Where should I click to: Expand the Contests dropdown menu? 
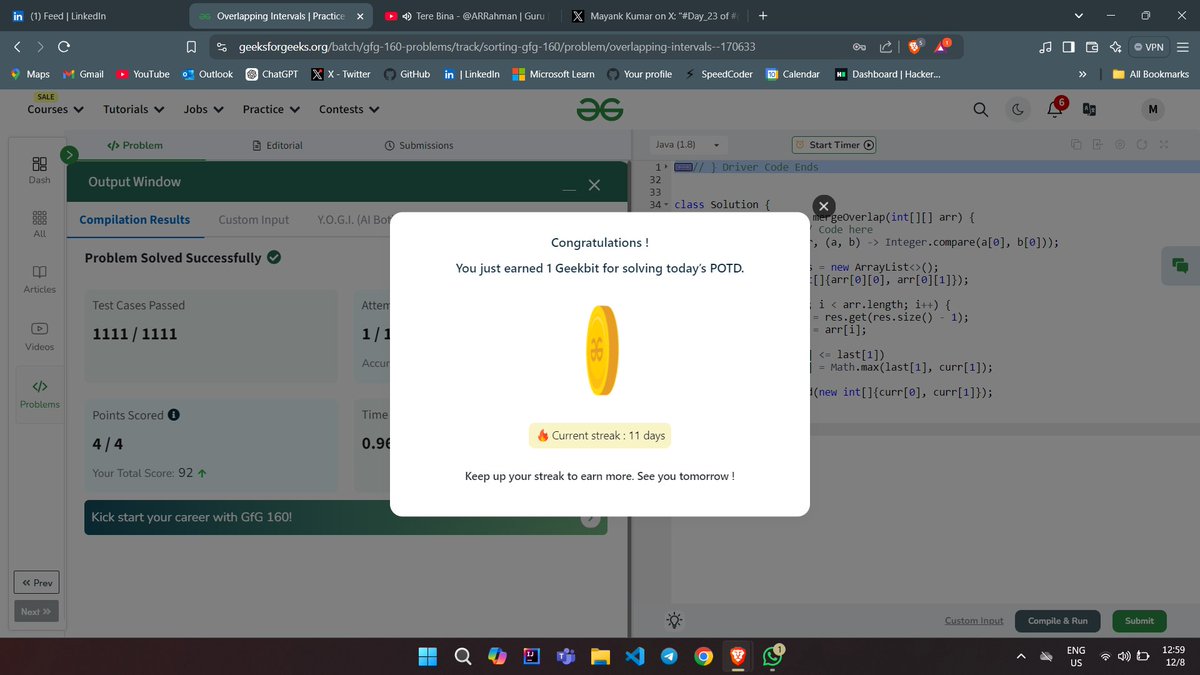[349, 109]
